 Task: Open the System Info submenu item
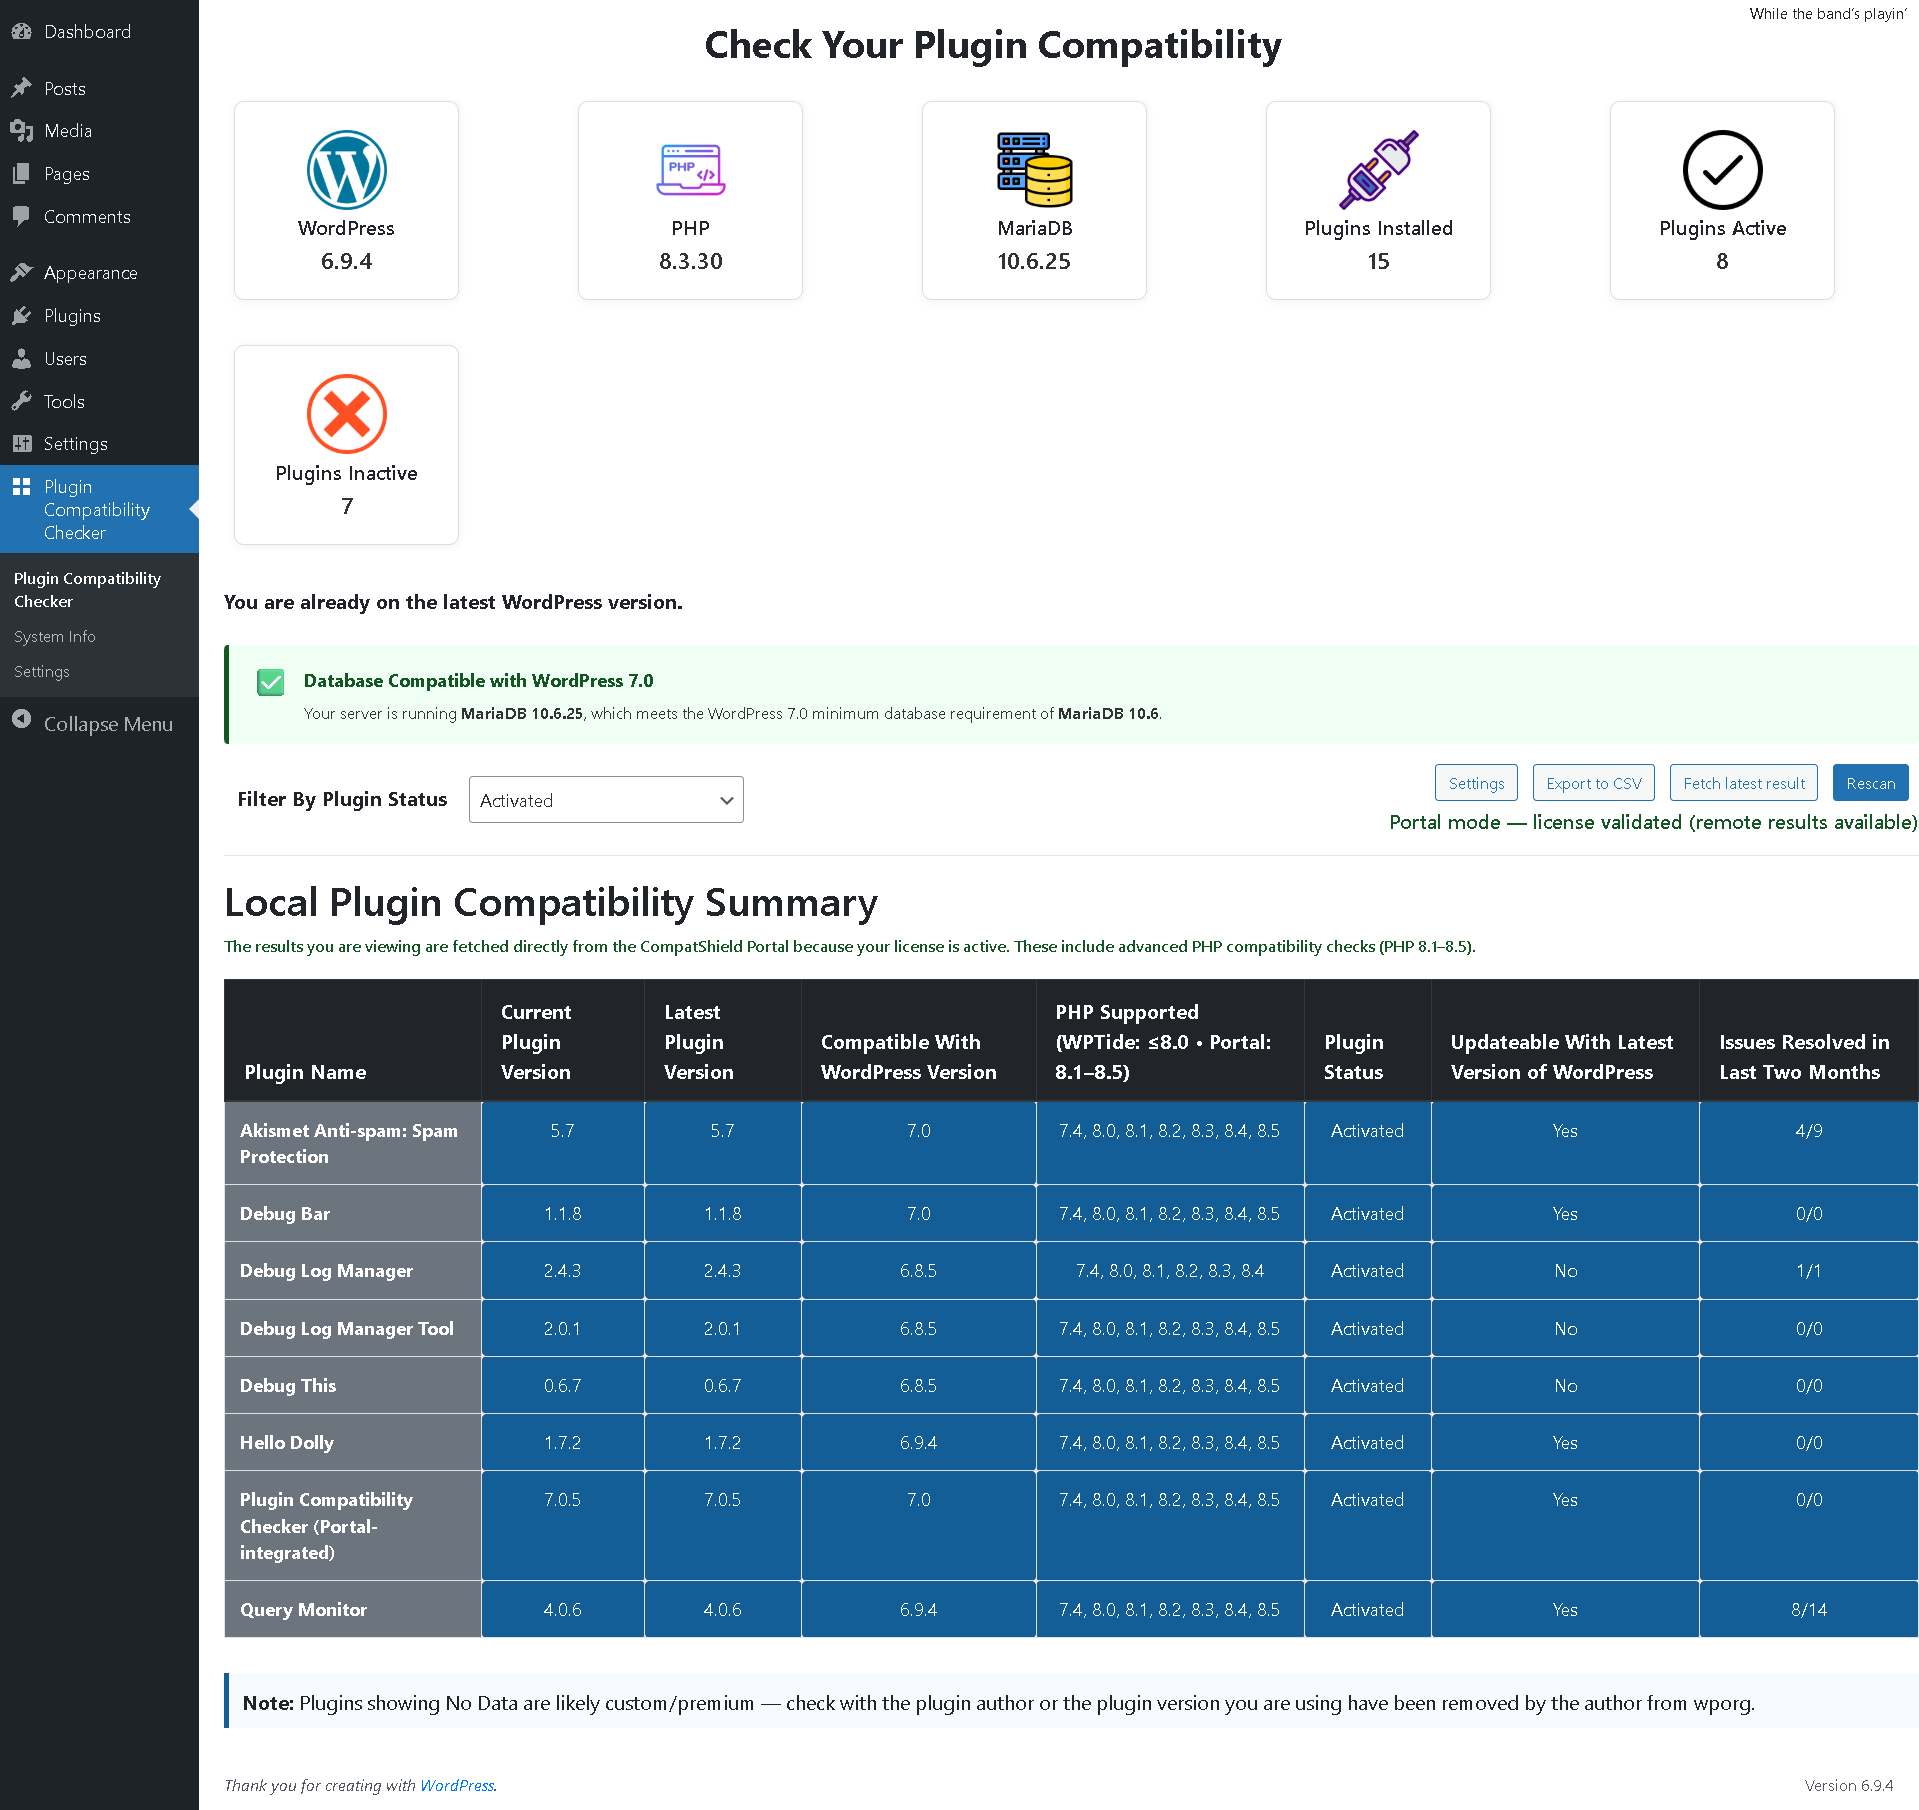tap(55, 637)
